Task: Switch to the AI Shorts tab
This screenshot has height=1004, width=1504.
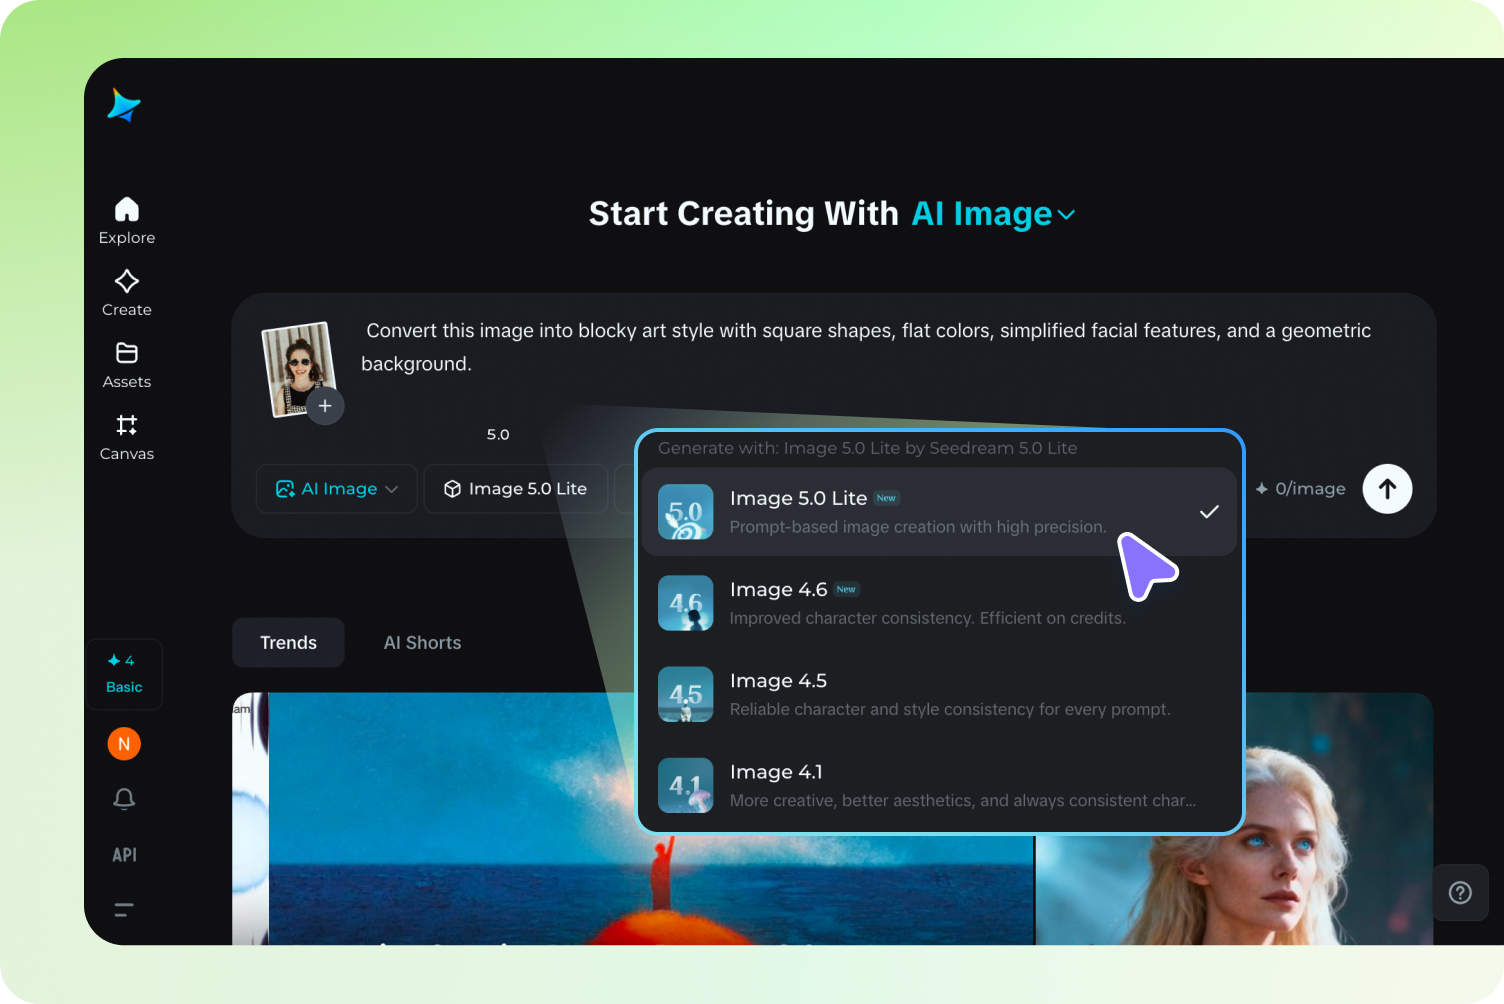Action: tap(422, 642)
